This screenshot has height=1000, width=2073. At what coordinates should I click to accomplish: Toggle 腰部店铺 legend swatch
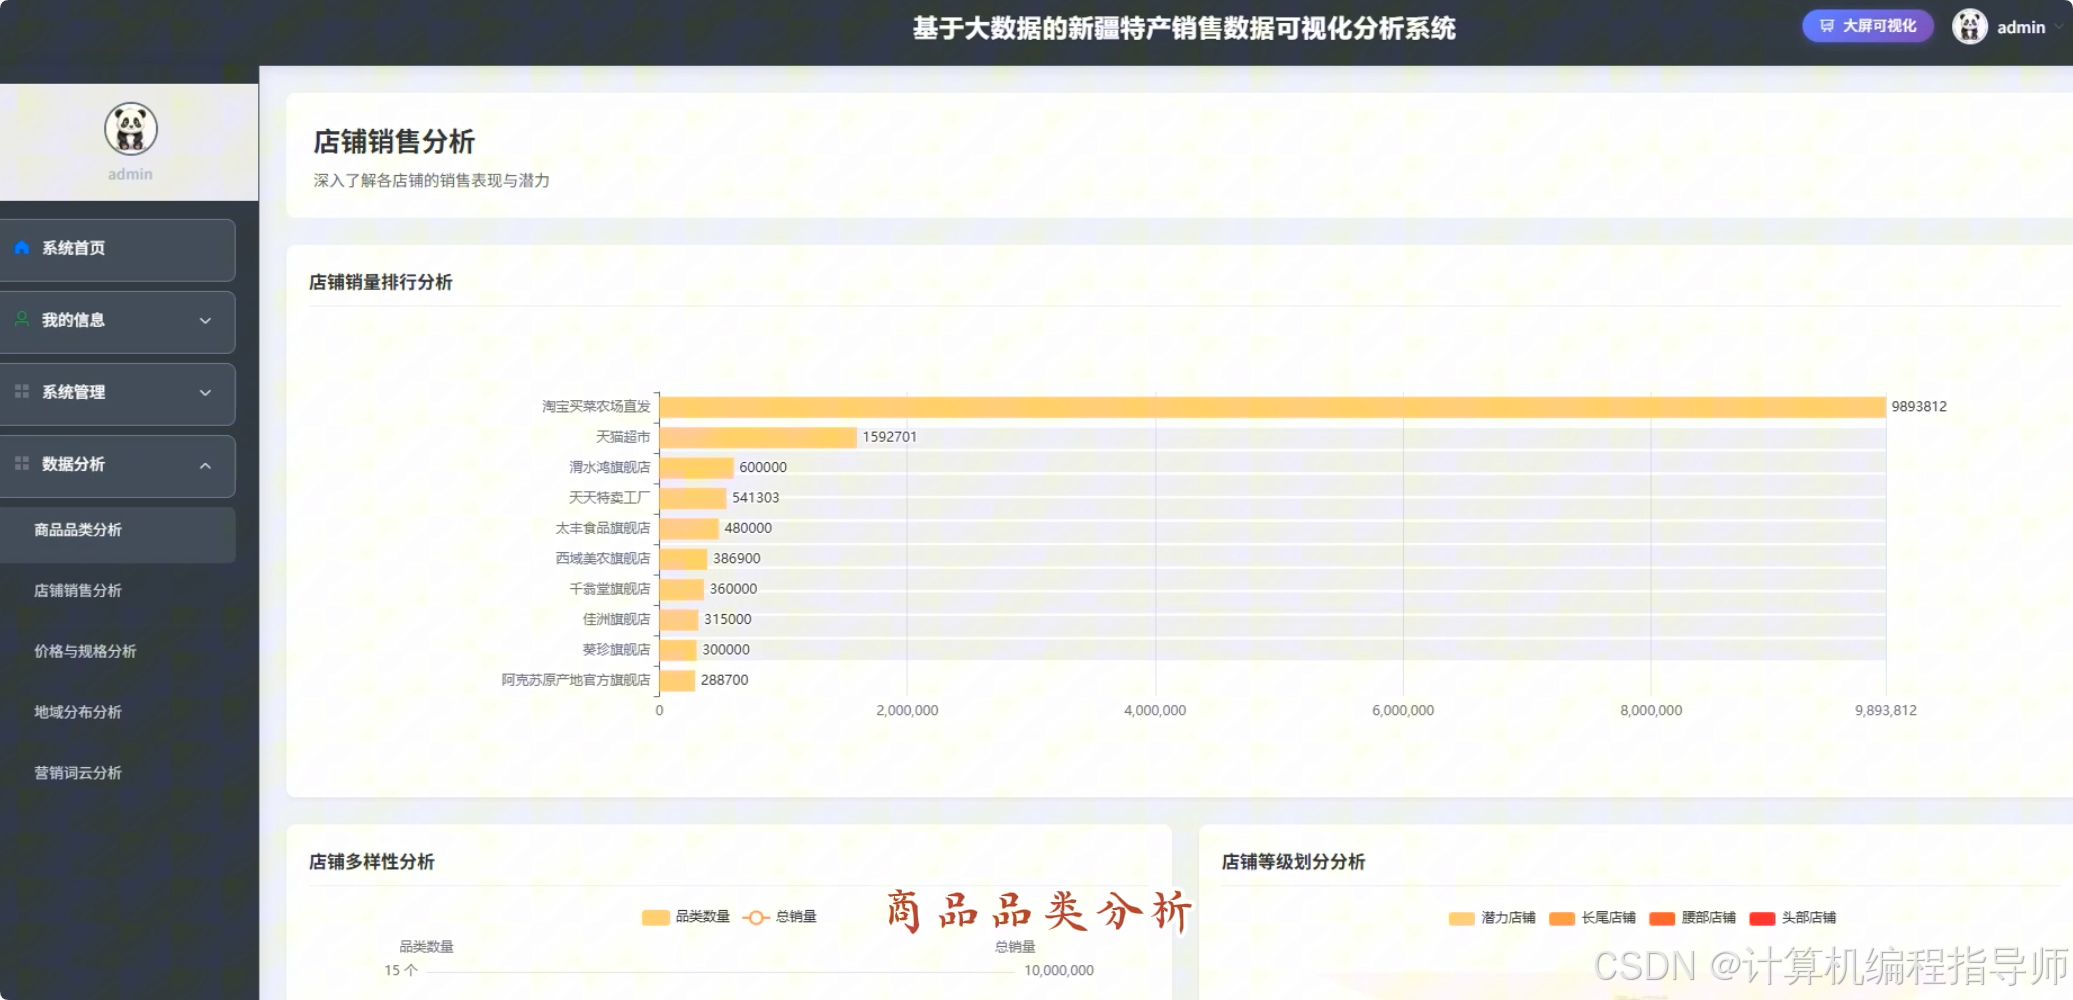[1661, 918]
